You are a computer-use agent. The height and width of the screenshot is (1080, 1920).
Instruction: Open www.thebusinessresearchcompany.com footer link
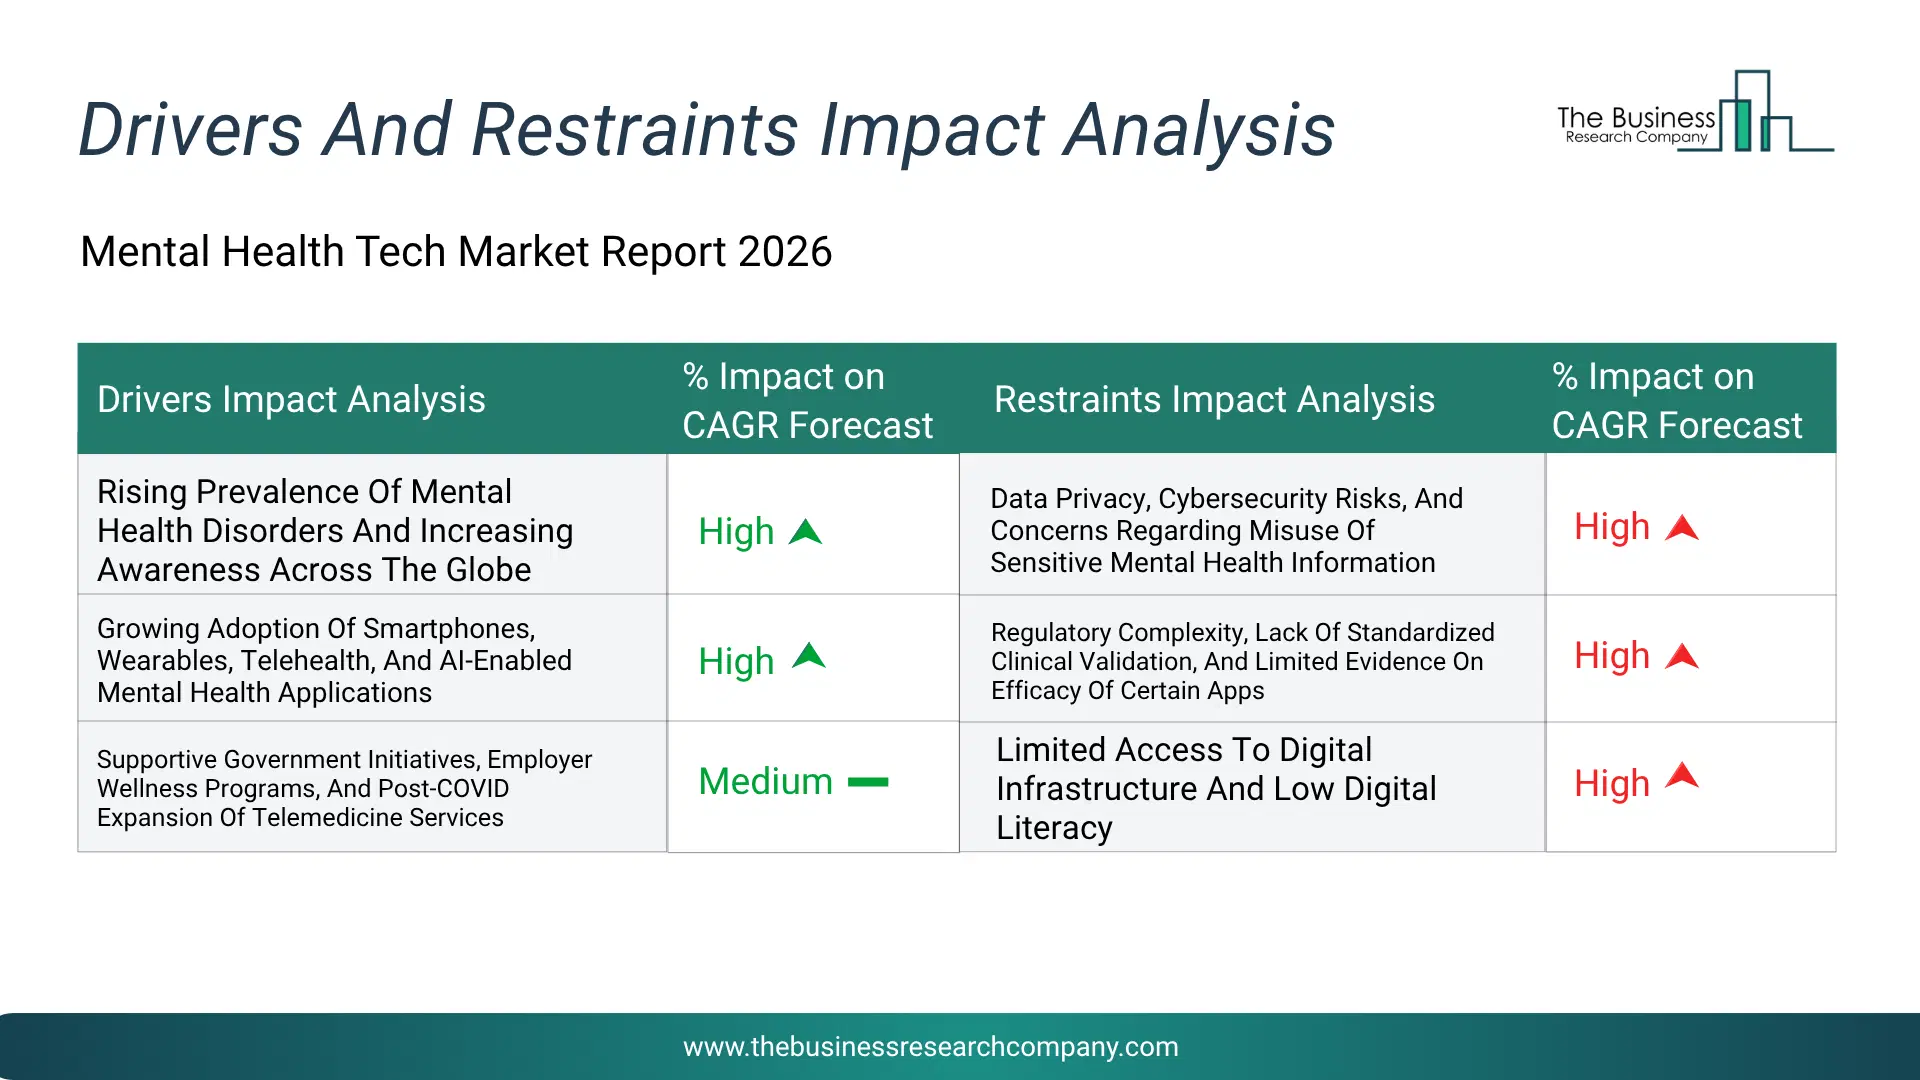tap(930, 1047)
